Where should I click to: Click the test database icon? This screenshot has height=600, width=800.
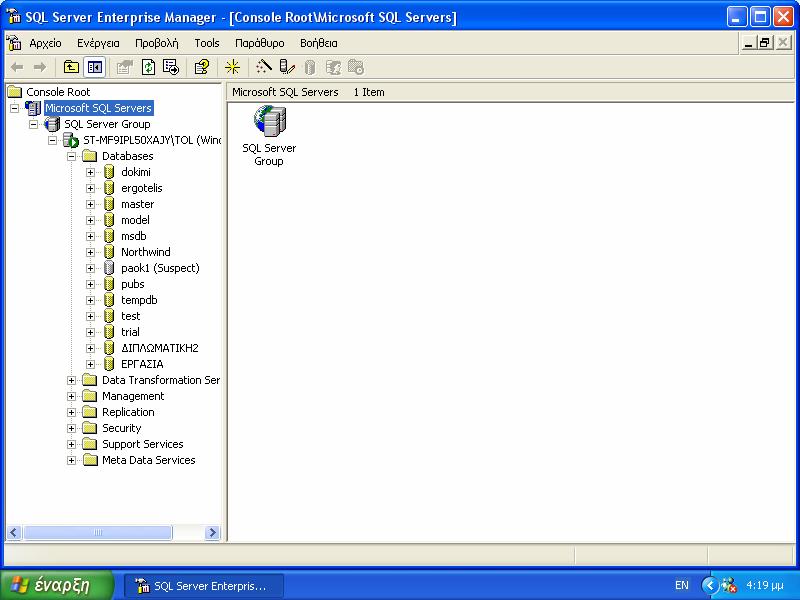click(x=109, y=316)
